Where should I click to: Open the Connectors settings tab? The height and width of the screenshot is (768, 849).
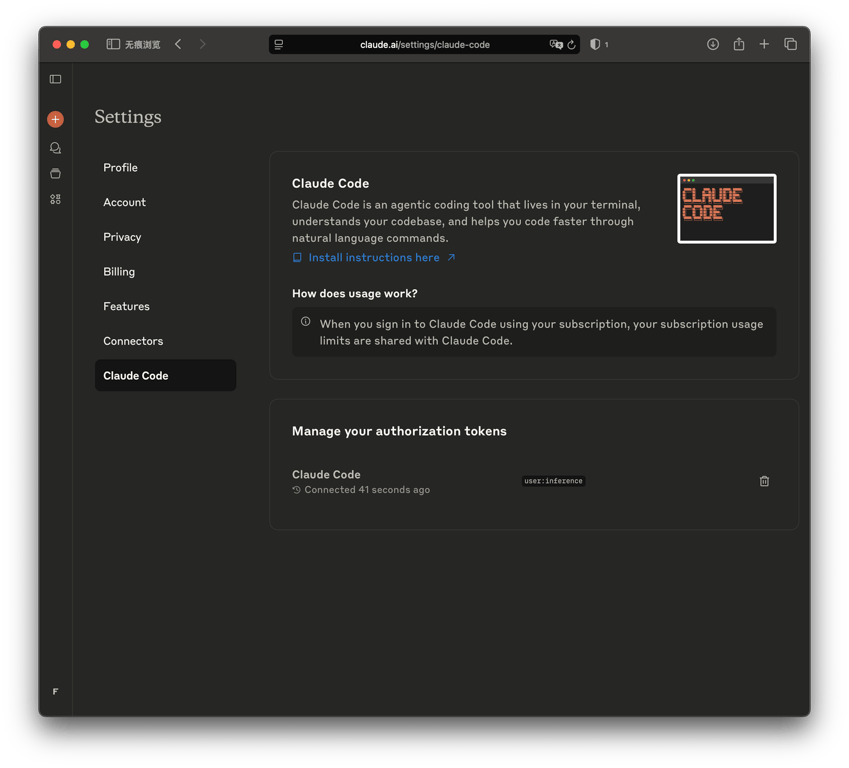point(165,341)
